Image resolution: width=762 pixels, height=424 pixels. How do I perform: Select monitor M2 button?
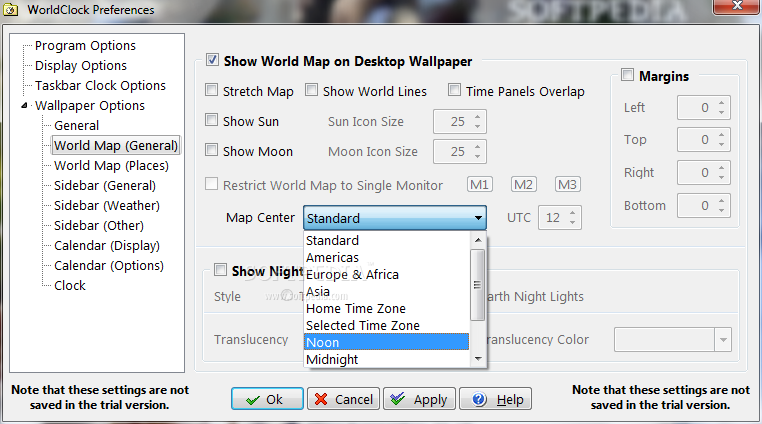pos(523,185)
